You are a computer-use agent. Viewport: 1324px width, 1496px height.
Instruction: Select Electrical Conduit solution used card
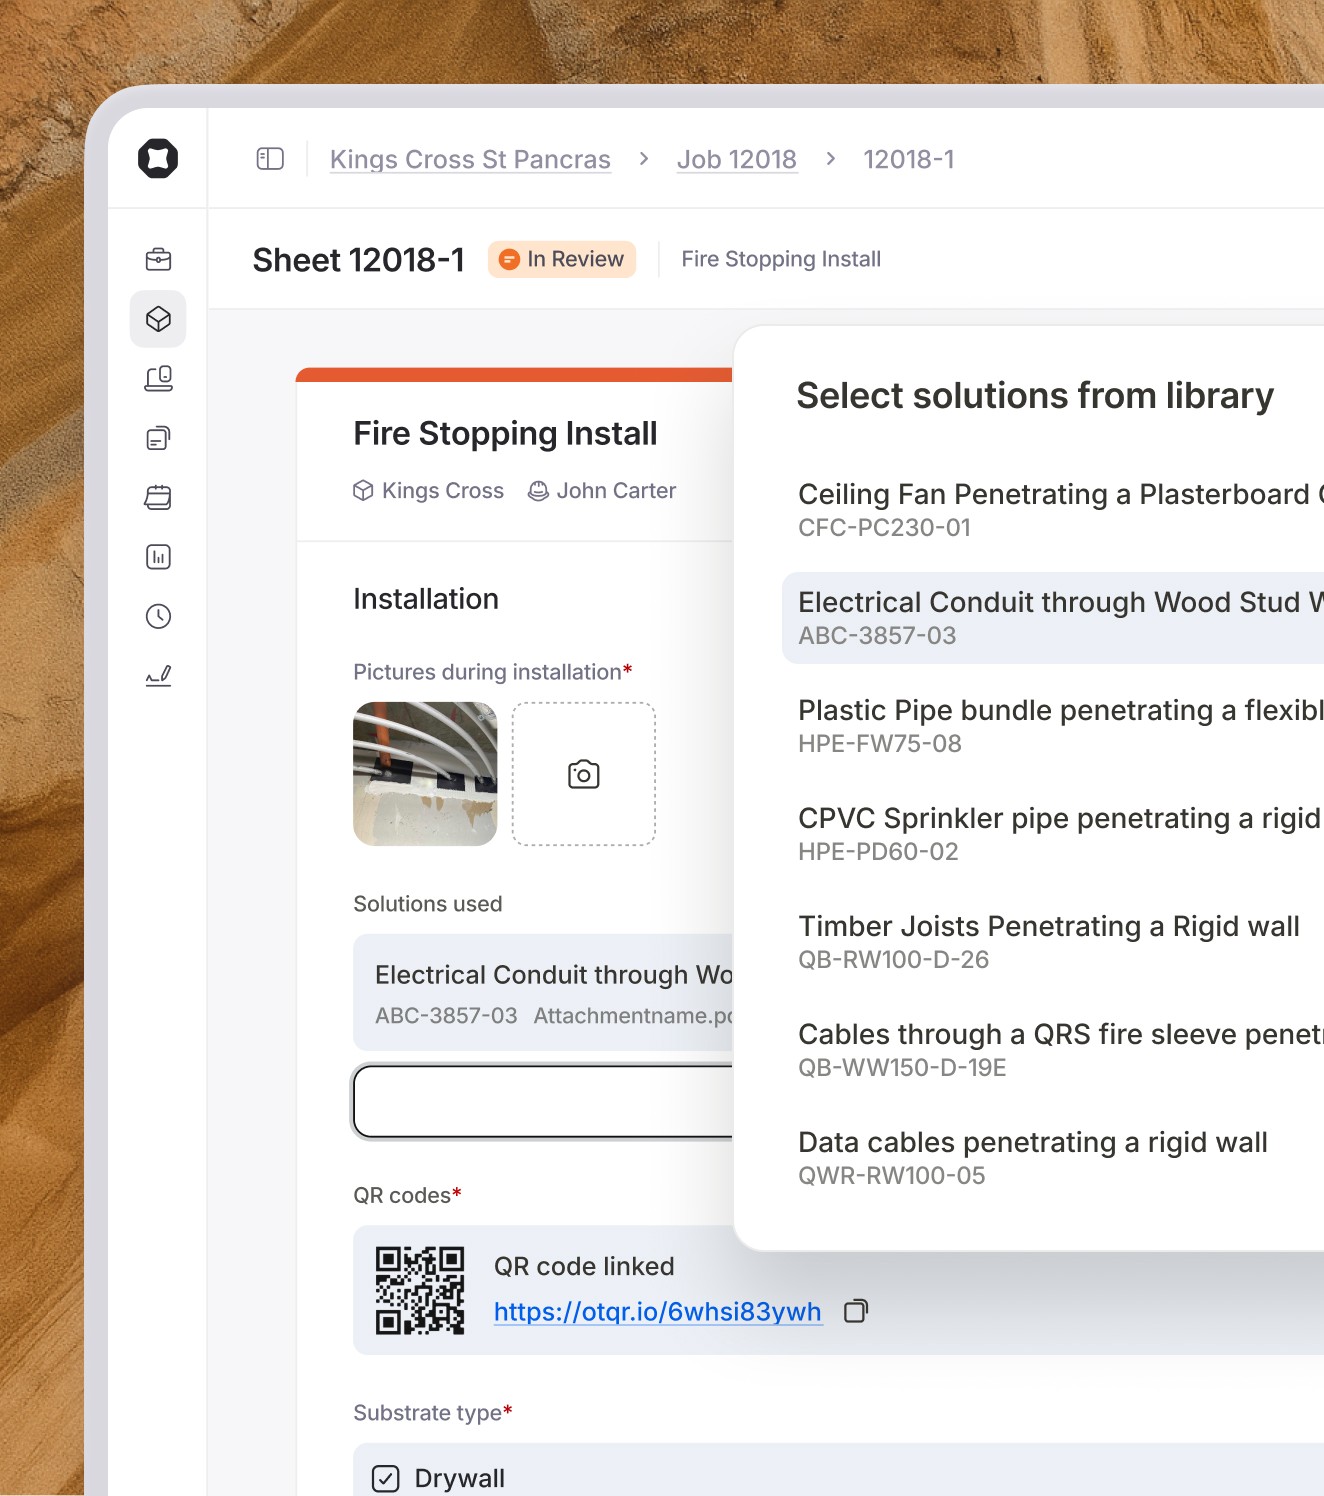click(544, 993)
